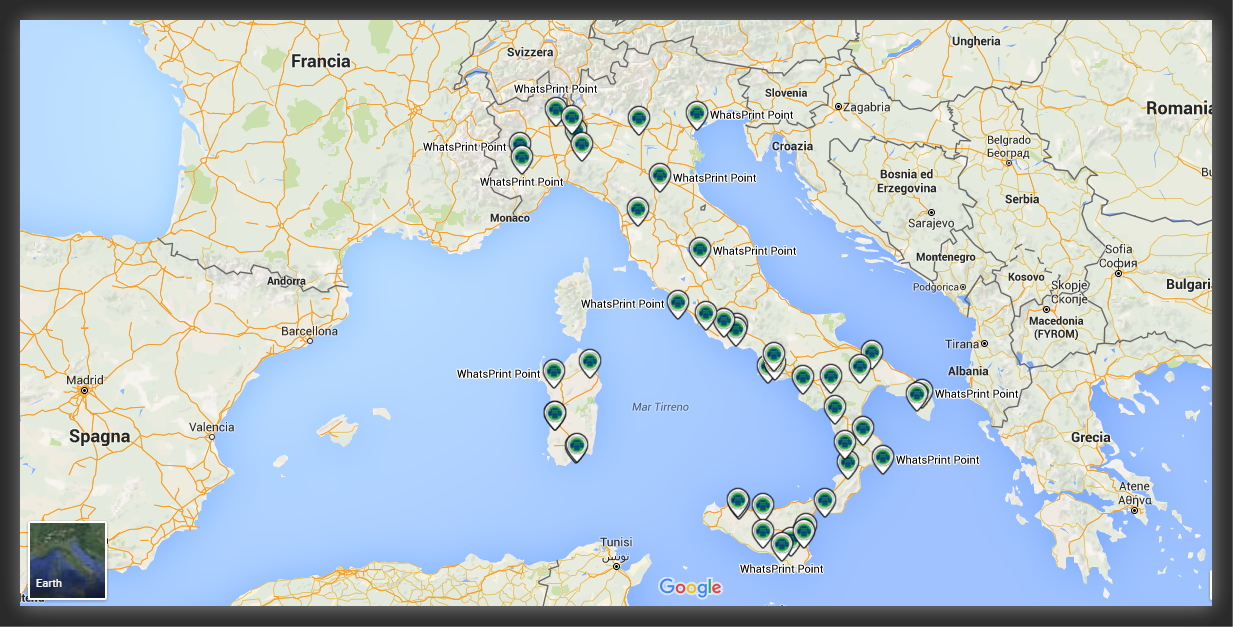
Task: Select the westernmost Sicily marker
Action: click(738, 503)
